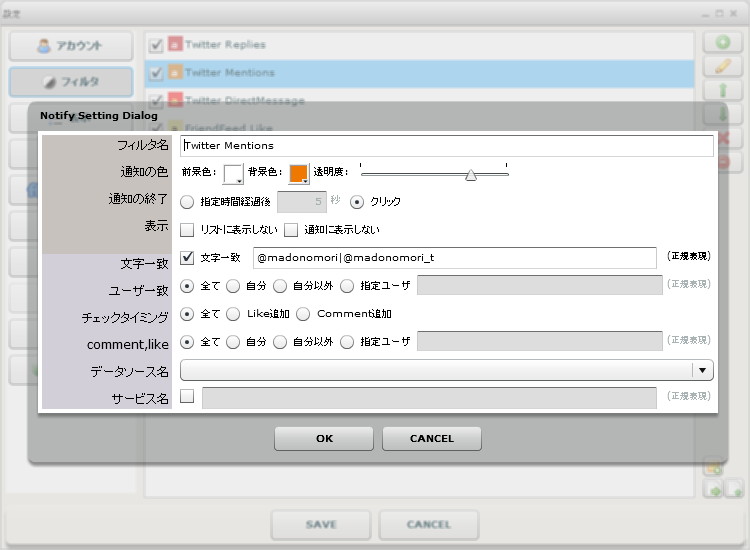Open the Account tab in settings

coord(71,46)
